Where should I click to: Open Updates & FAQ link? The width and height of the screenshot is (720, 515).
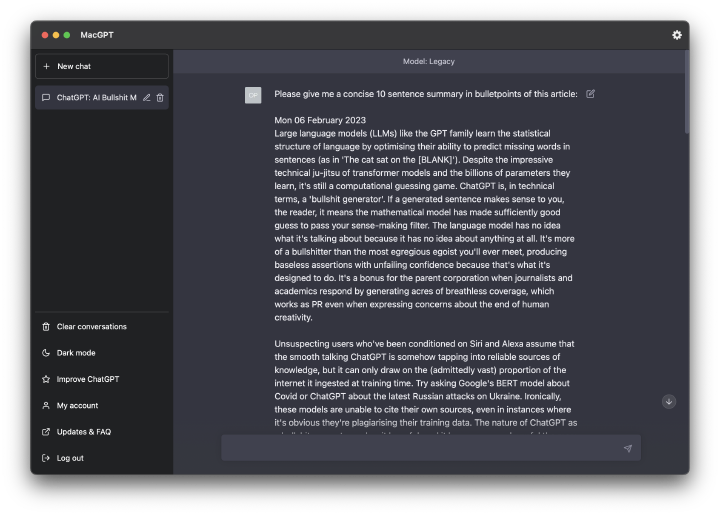(102, 432)
